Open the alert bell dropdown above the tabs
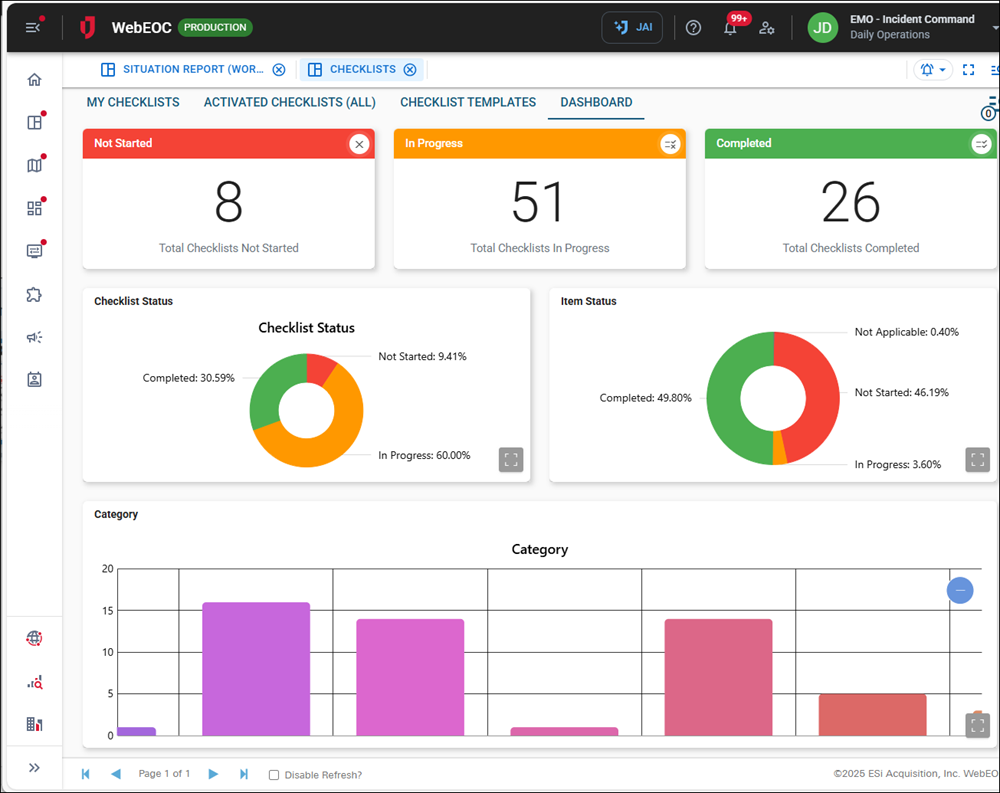Viewport: 1000px width, 793px height. pos(932,69)
